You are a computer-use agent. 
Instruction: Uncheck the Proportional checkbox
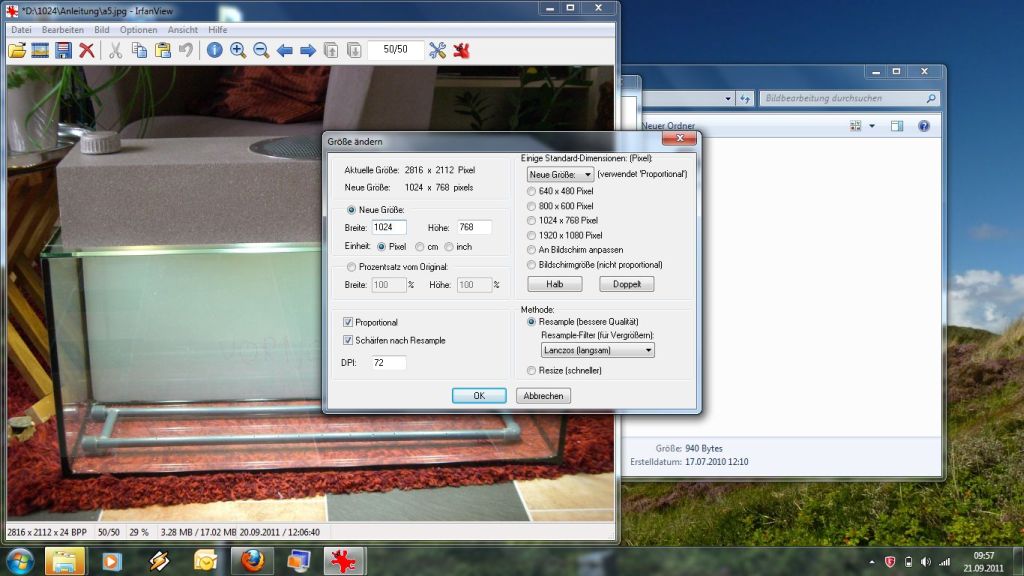click(348, 322)
